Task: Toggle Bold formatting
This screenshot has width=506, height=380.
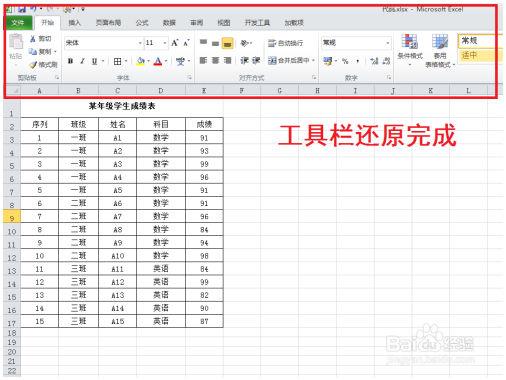Action: (70, 61)
